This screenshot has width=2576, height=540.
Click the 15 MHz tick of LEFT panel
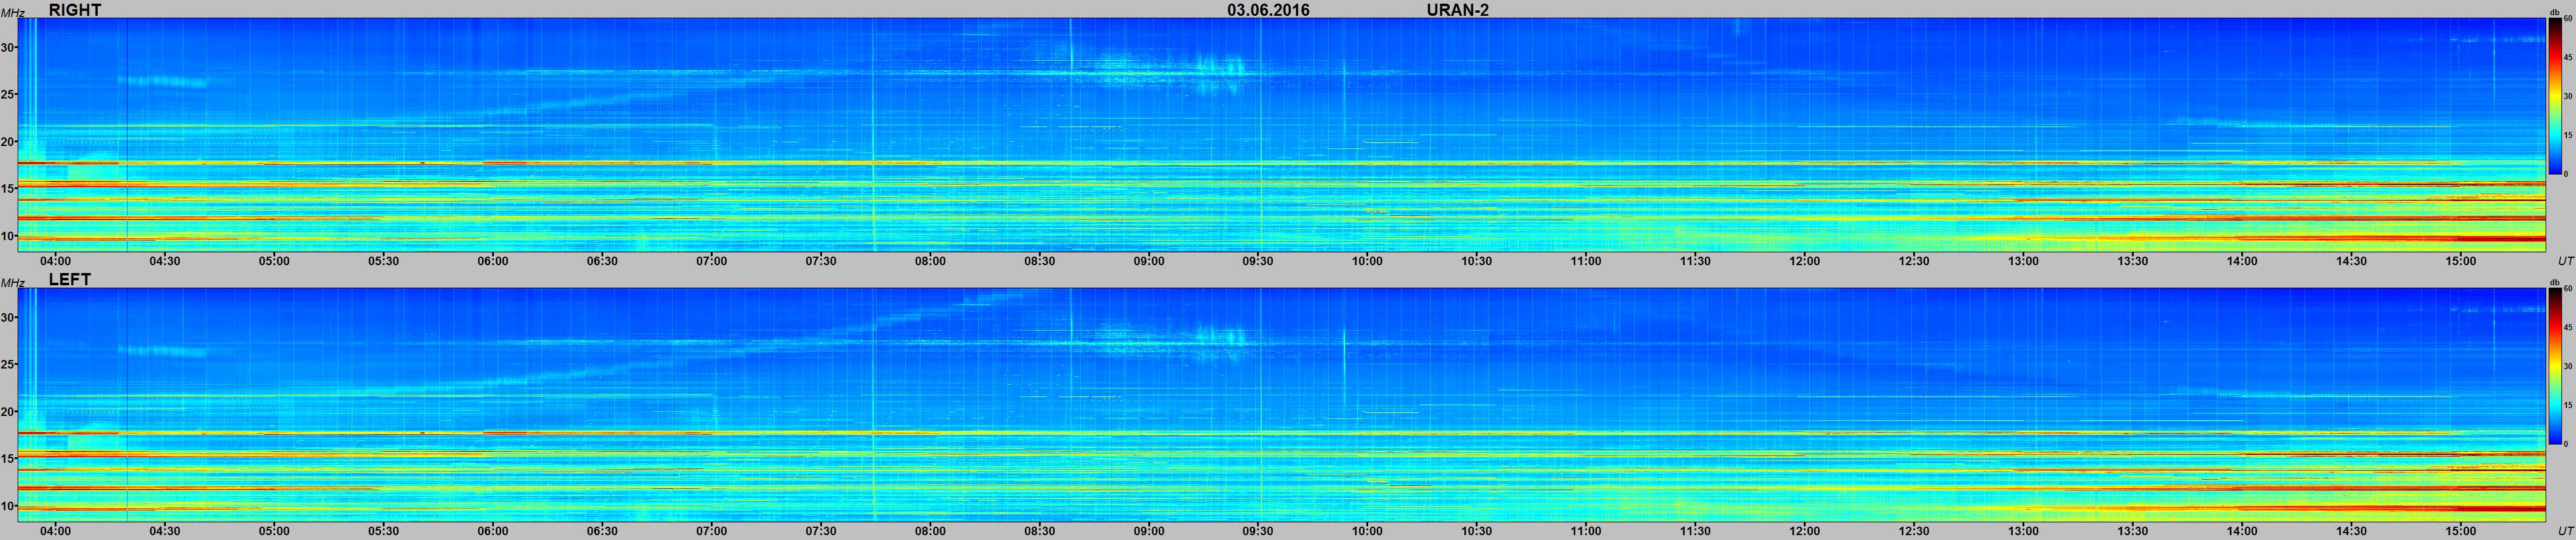click(8, 459)
